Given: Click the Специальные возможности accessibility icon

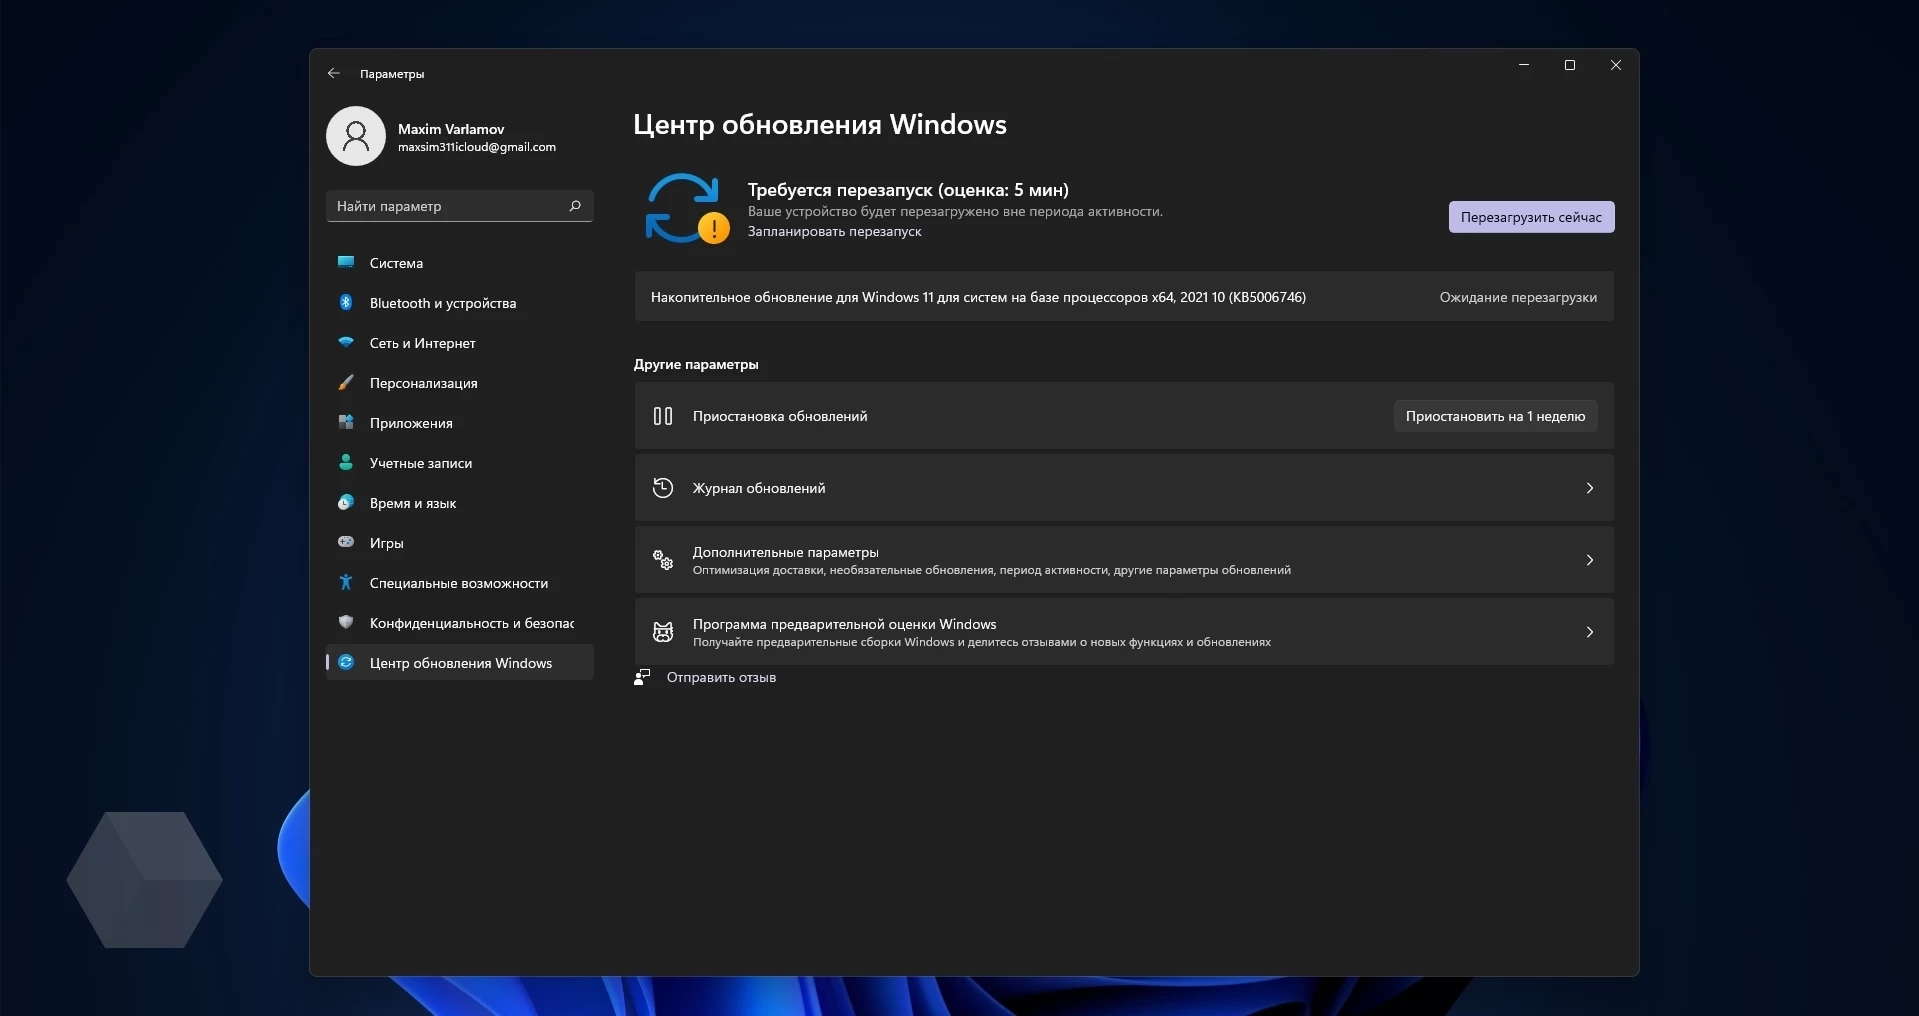Looking at the screenshot, I should (346, 582).
